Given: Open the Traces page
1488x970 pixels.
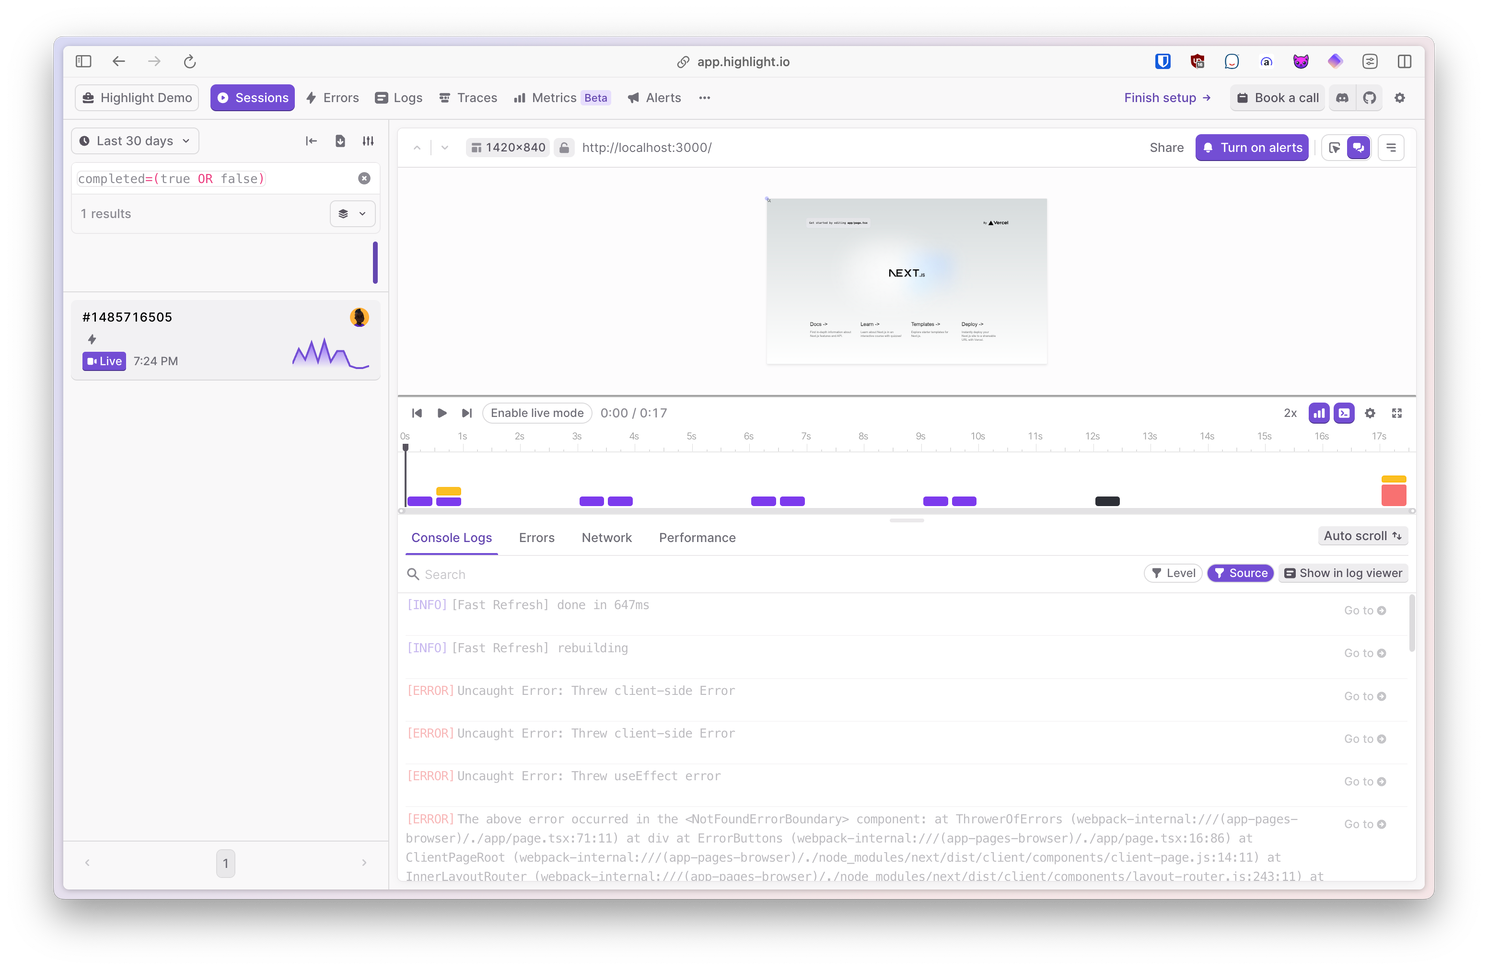Looking at the screenshot, I should click(x=468, y=98).
